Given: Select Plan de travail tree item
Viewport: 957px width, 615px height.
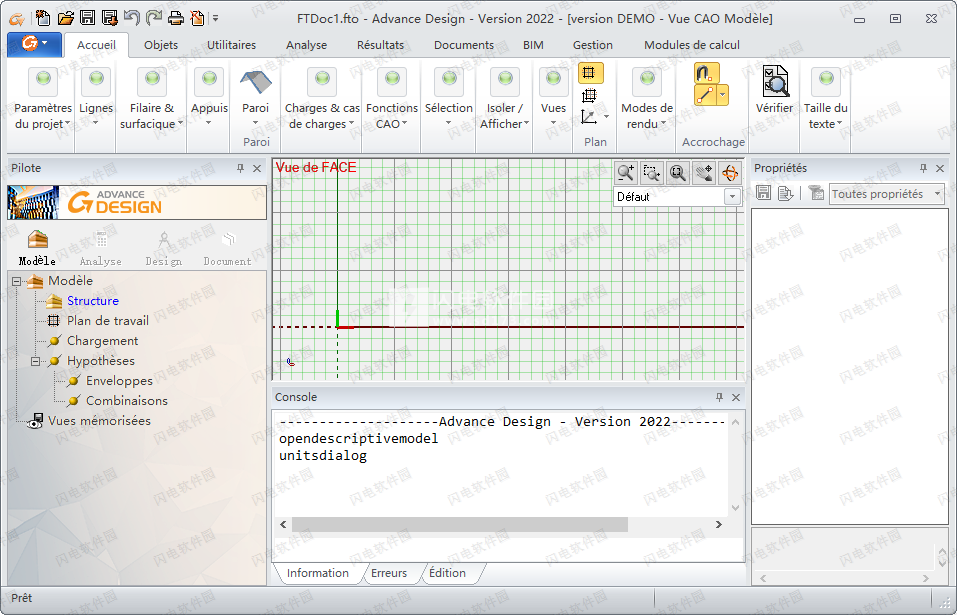Looking at the screenshot, I should (x=107, y=321).
